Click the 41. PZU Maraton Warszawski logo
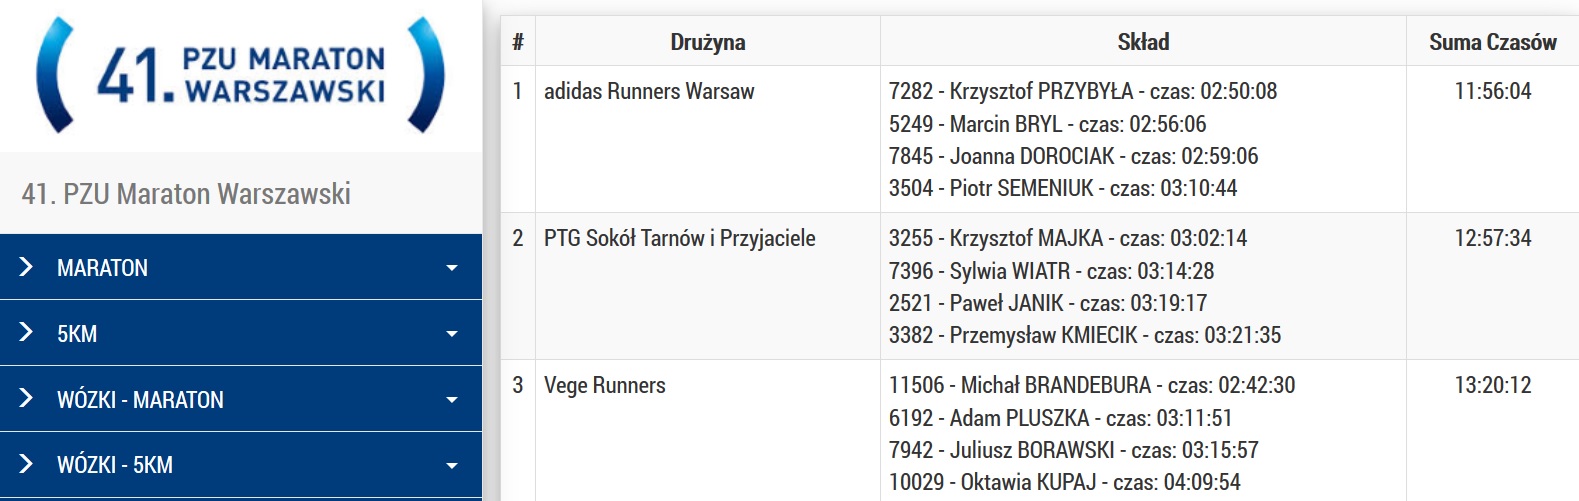The width and height of the screenshot is (1579, 501). coord(240,75)
